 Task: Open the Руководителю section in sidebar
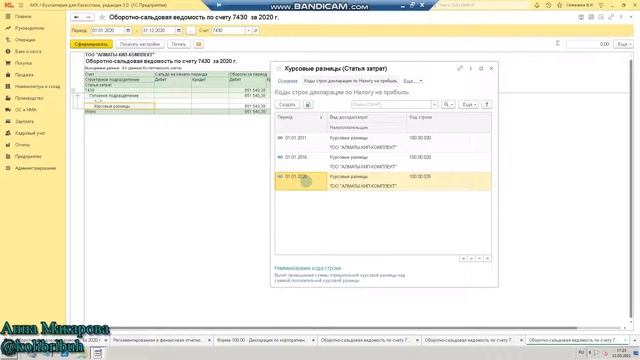click(29, 28)
